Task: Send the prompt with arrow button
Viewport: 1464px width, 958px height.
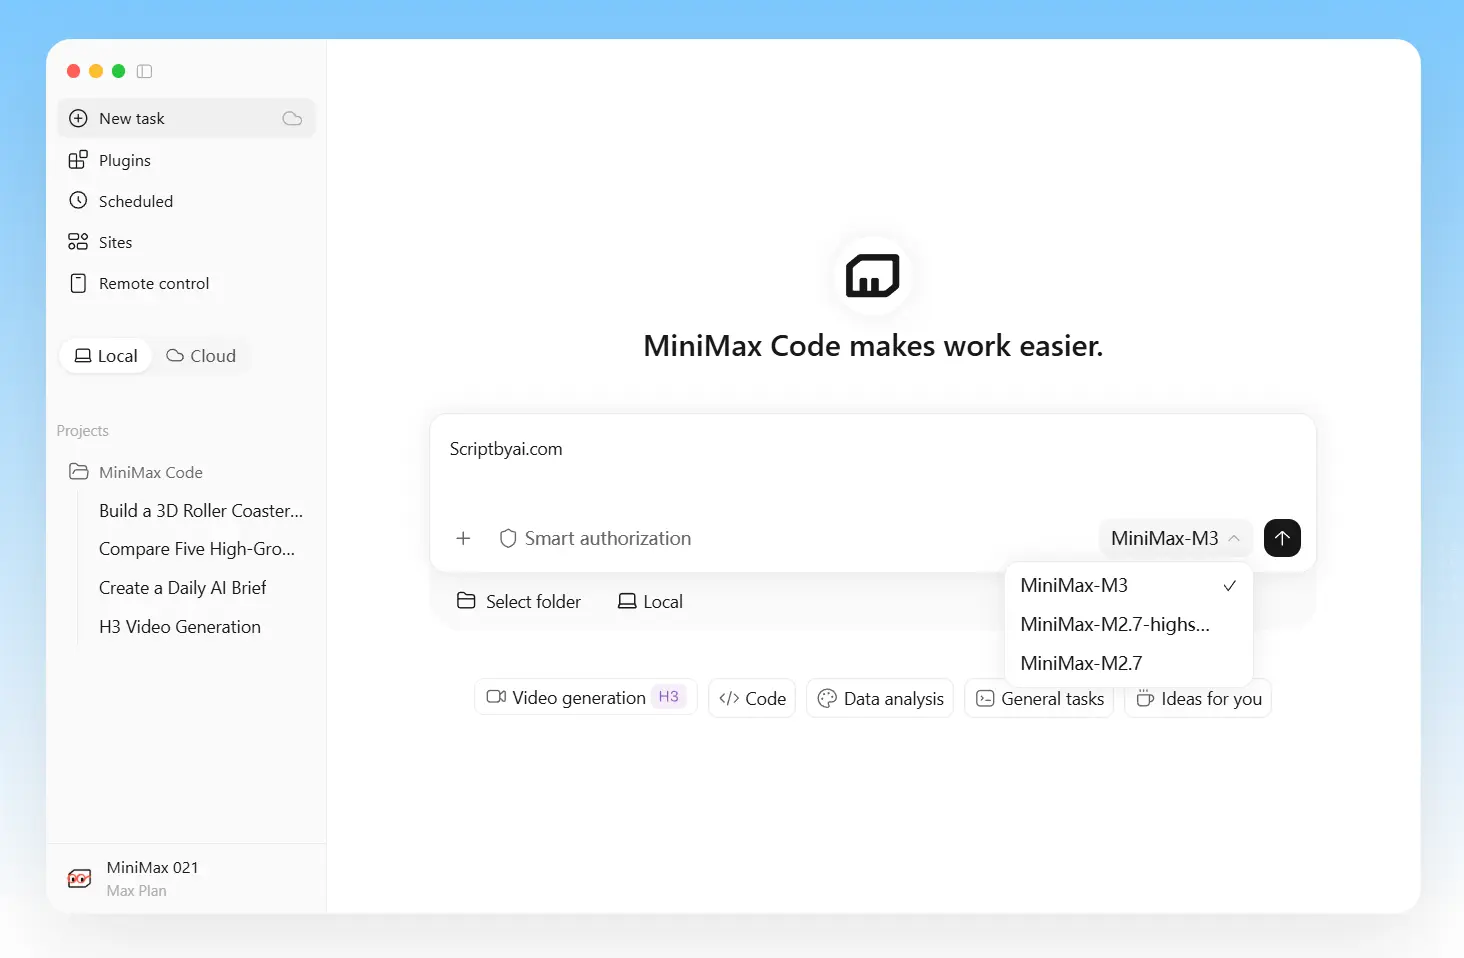Action: [1282, 538]
